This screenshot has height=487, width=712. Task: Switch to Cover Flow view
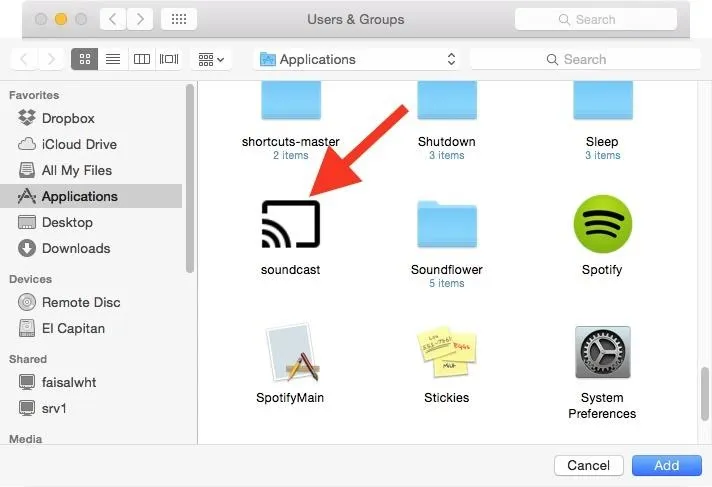point(169,59)
